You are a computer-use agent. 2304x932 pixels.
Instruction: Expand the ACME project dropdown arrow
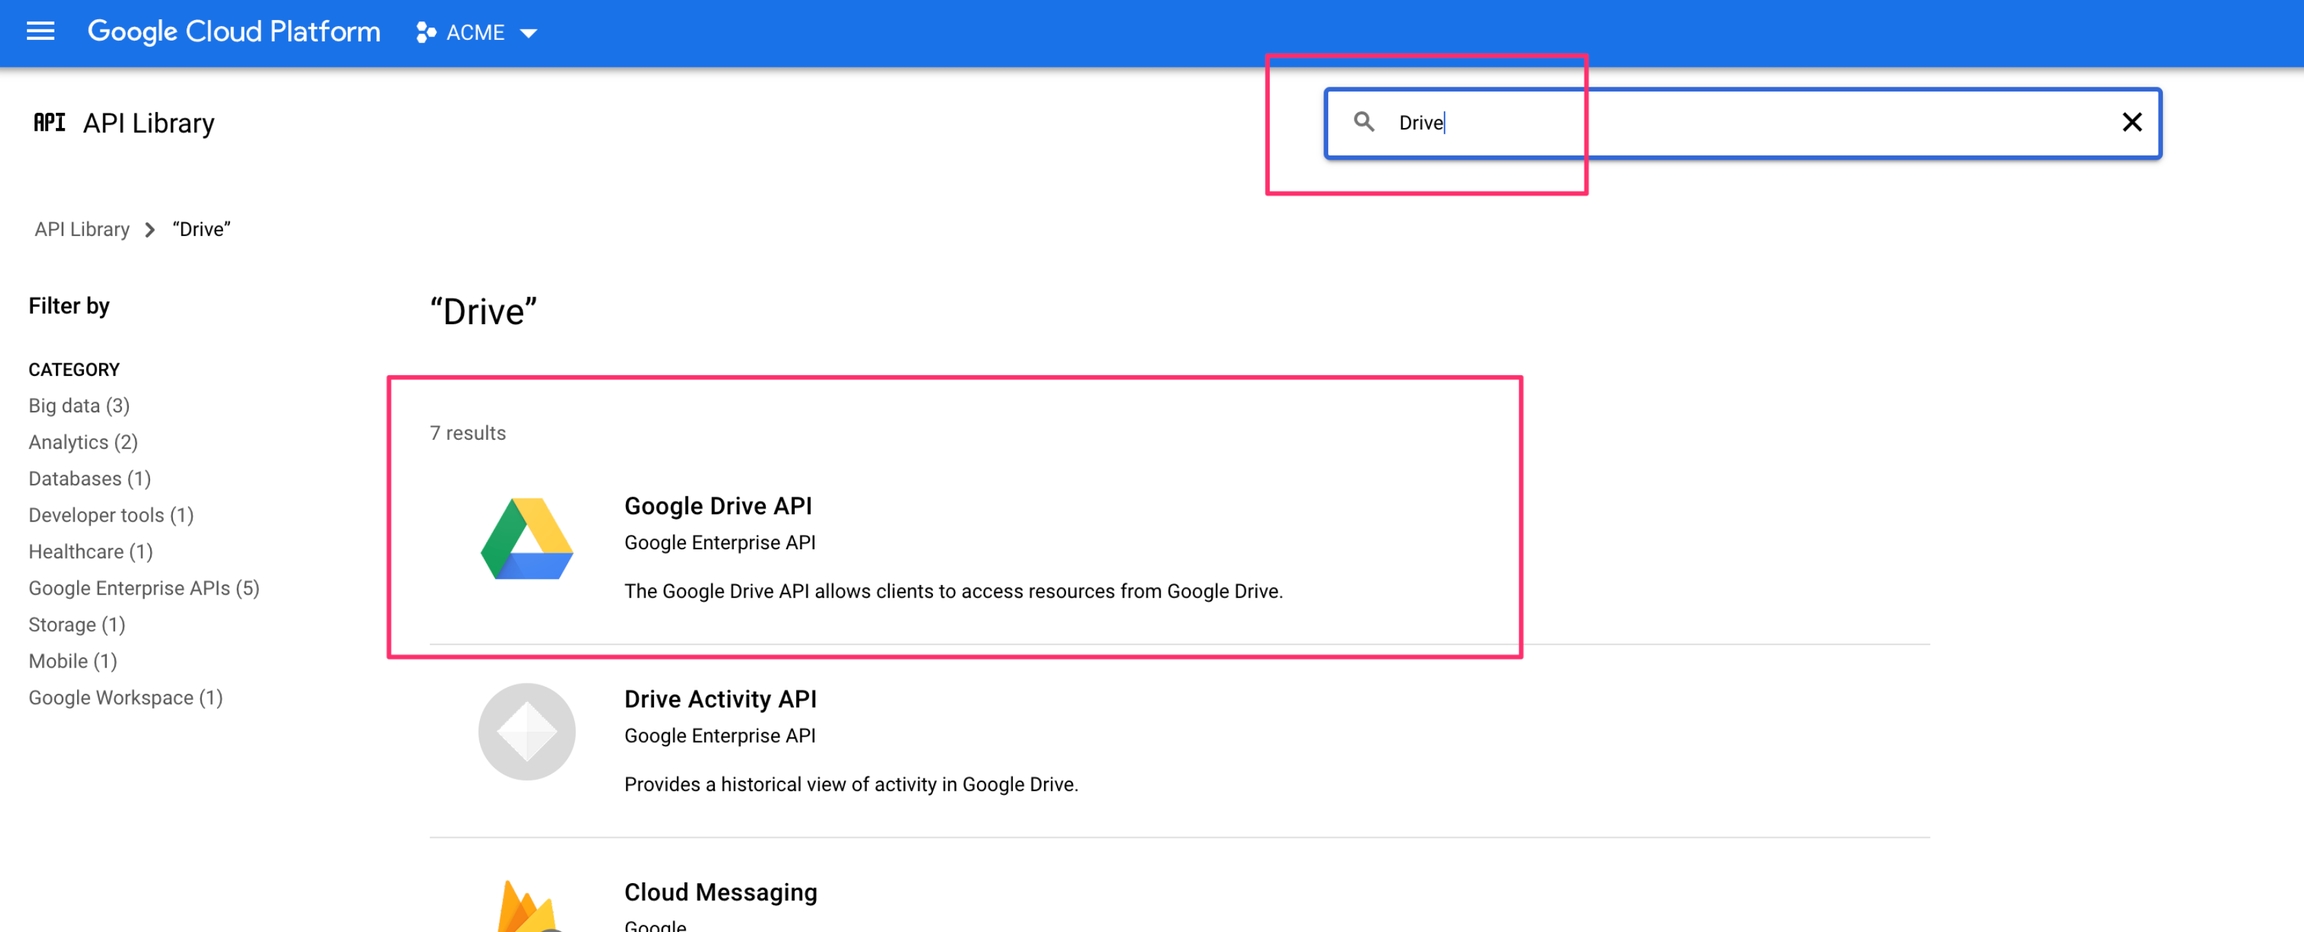click(529, 33)
